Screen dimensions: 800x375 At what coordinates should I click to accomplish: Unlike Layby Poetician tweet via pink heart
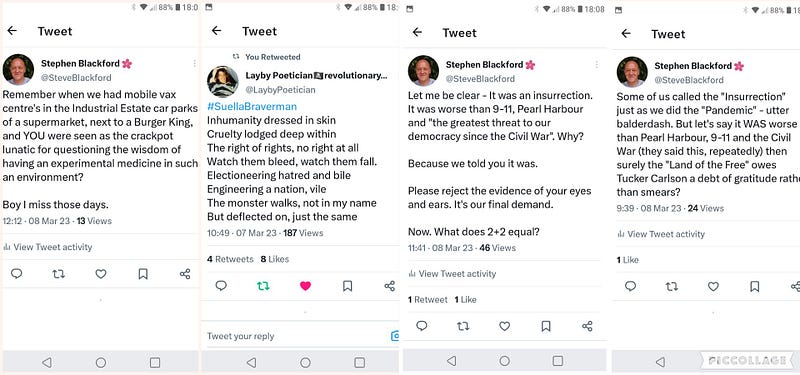[305, 286]
